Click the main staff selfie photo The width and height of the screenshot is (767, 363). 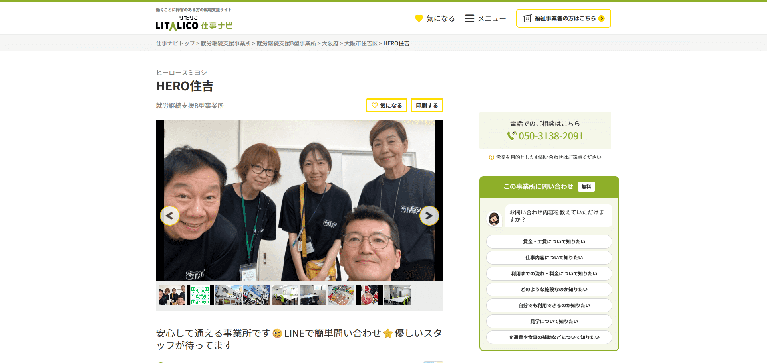click(299, 201)
